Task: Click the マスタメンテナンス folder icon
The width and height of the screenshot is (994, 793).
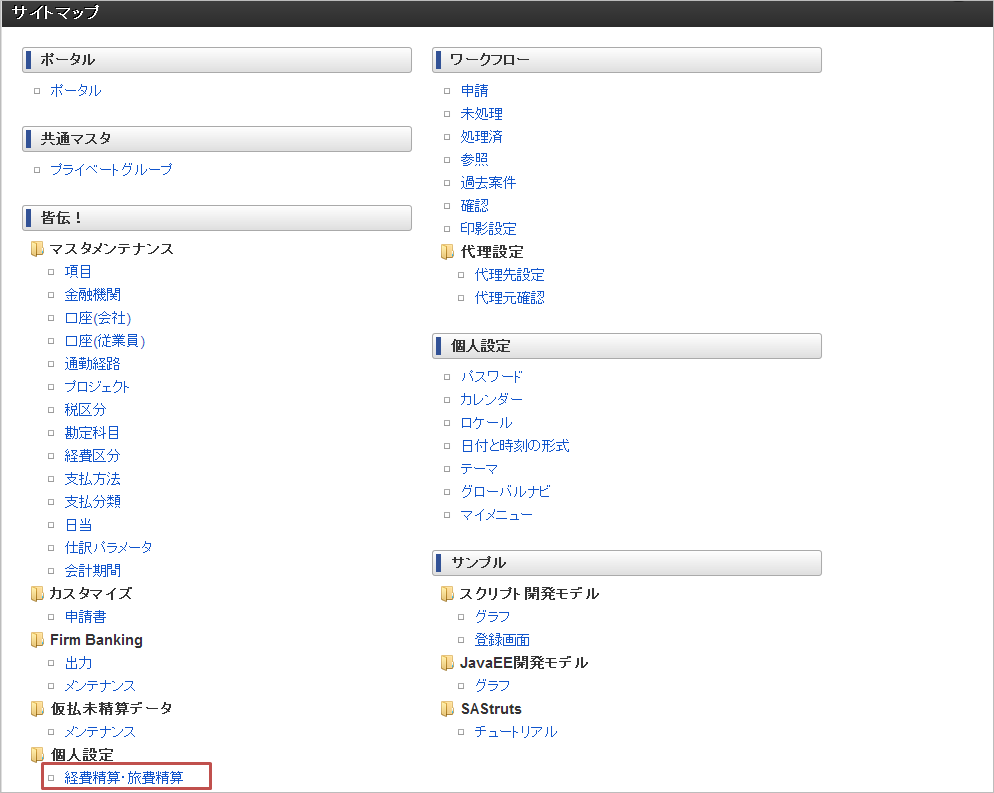Action: pos(37,249)
